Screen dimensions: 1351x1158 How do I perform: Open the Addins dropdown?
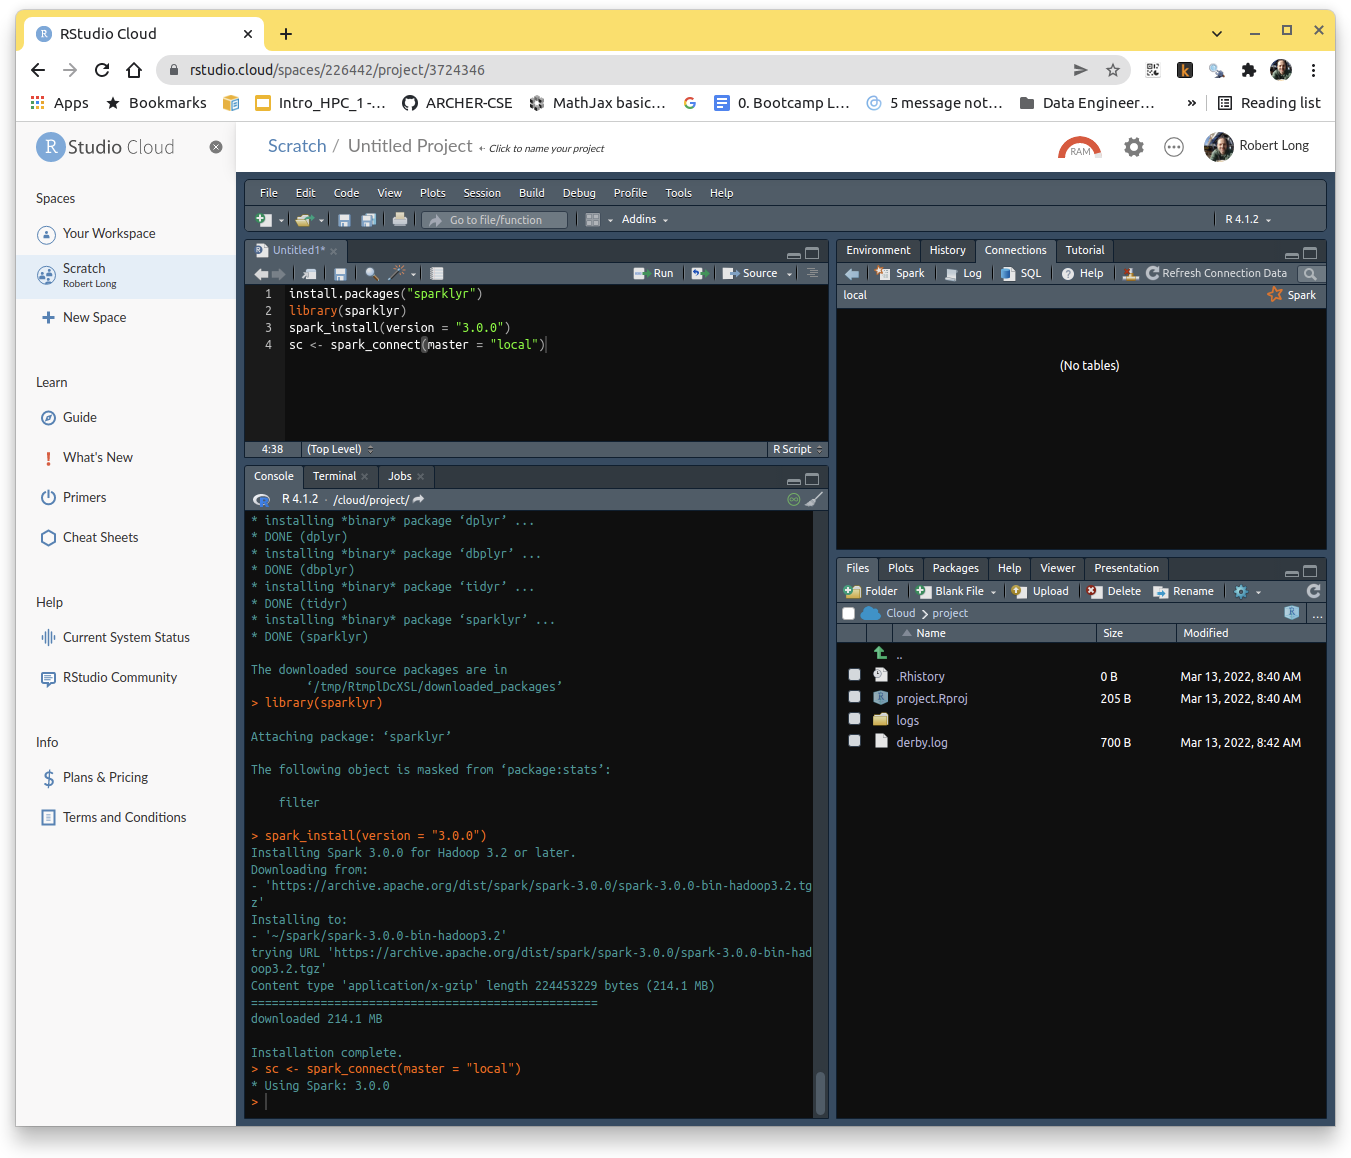pos(644,220)
